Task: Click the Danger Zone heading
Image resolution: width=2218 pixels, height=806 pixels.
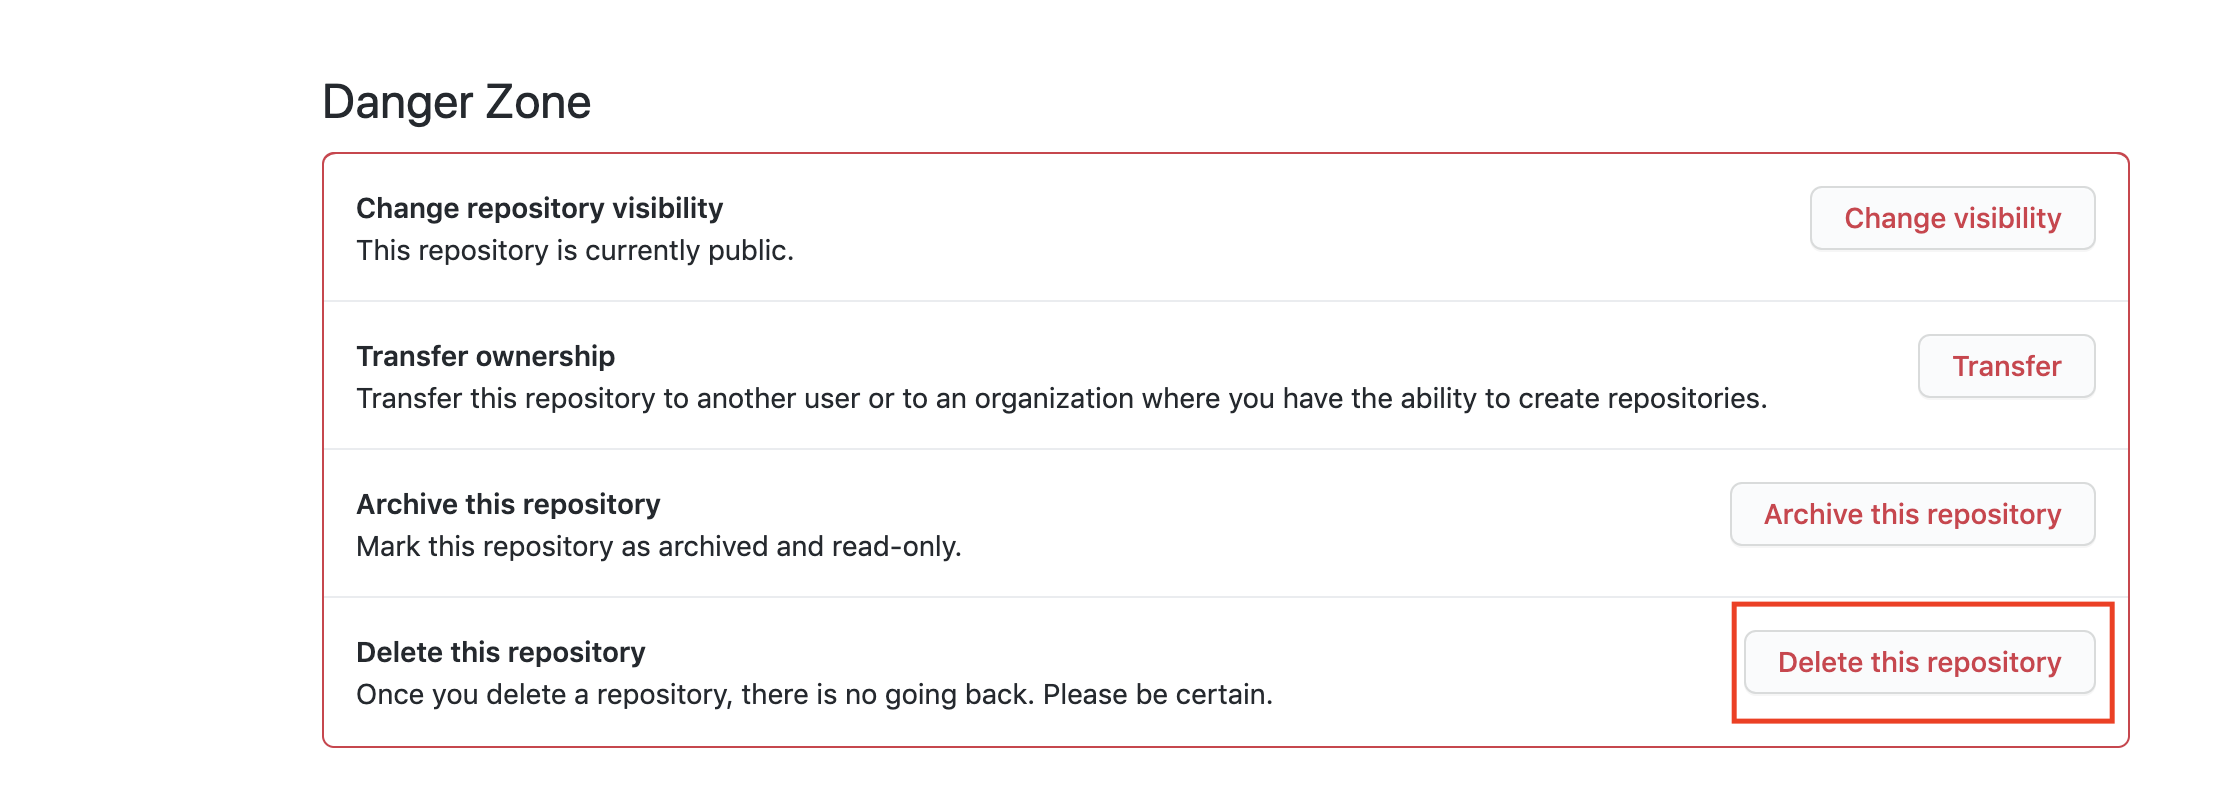Action: point(456,102)
